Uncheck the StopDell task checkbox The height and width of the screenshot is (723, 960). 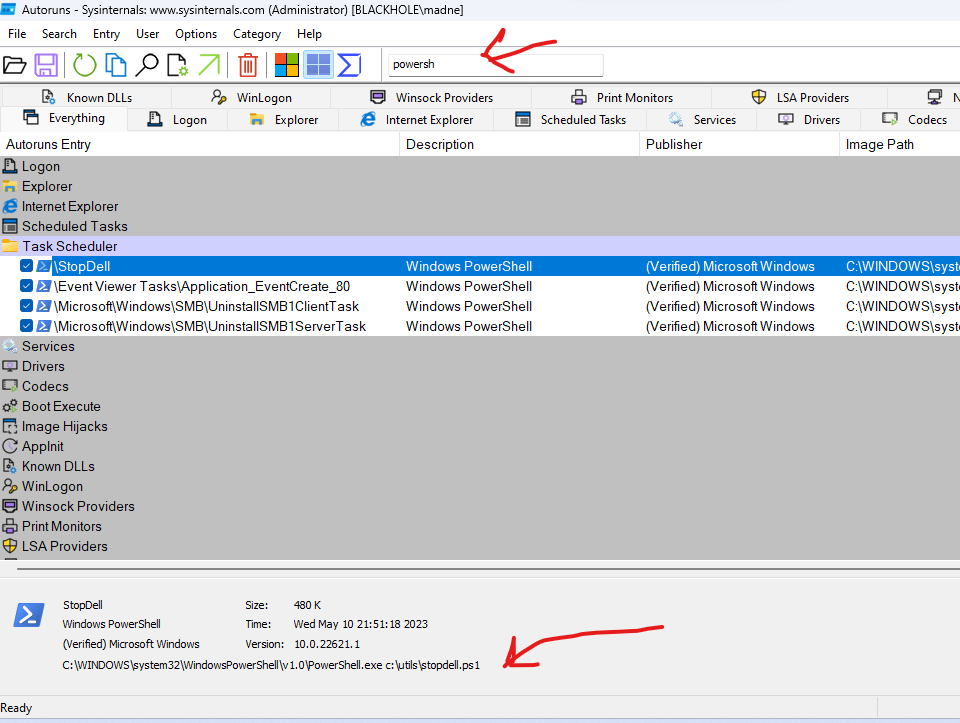(26, 266)
